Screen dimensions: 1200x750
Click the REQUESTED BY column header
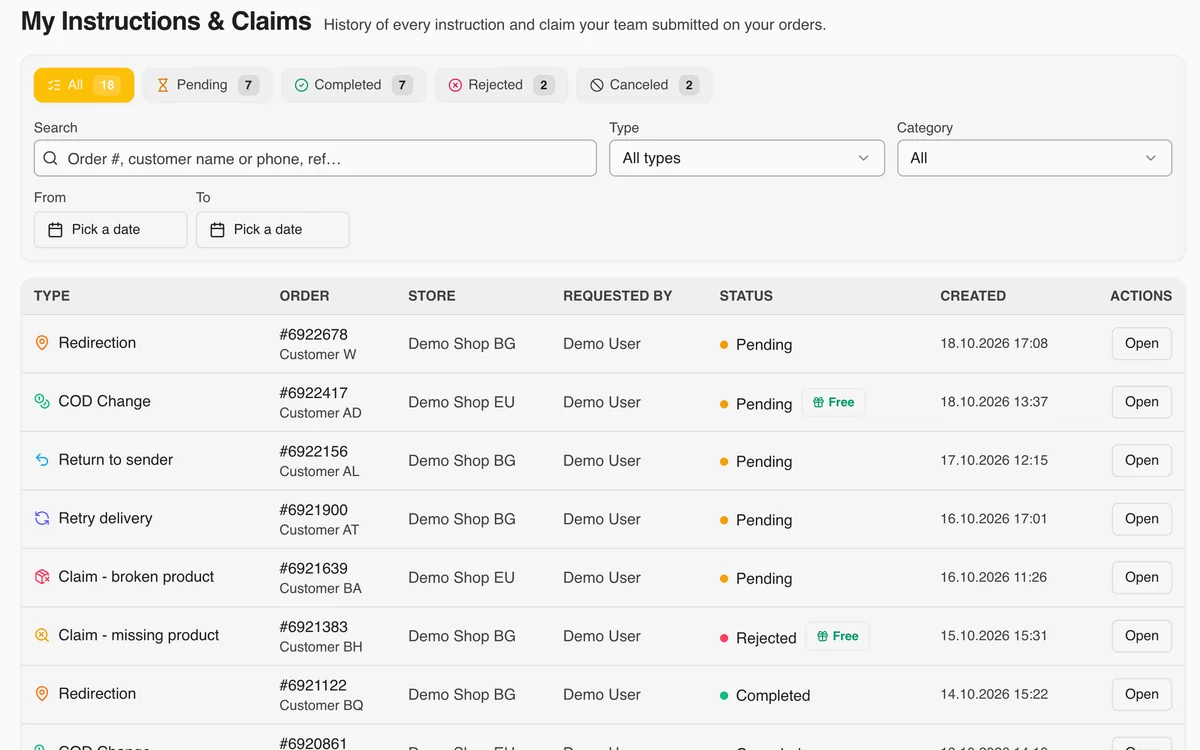coord(618,296)
